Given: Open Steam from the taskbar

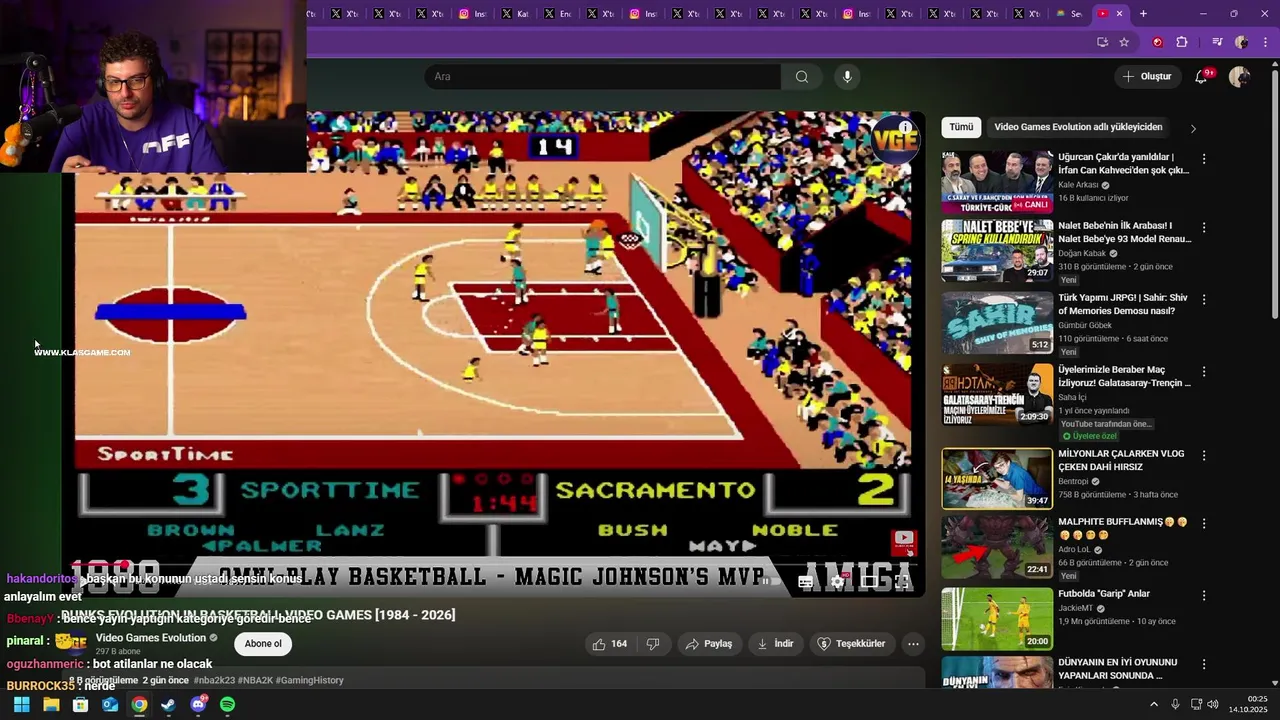Looking at the screenshot, I should tap(168, 705).
